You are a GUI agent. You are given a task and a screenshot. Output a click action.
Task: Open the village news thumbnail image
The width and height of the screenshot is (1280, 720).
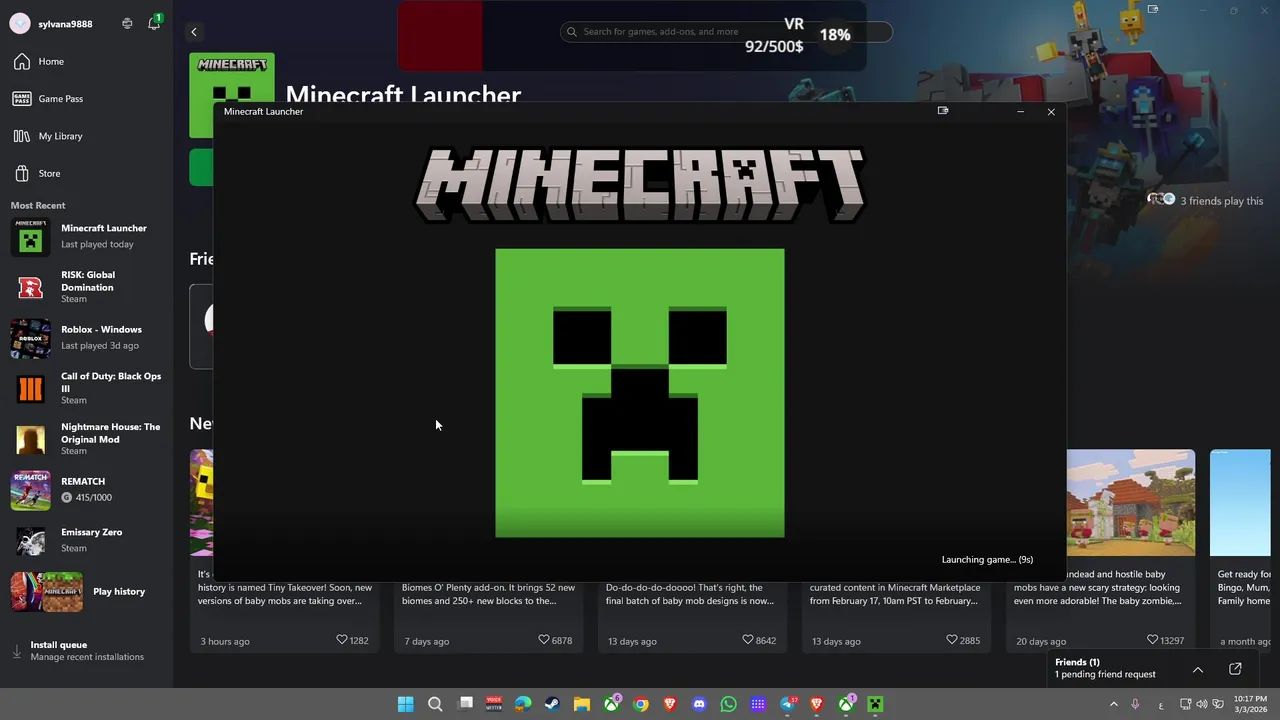pos(1131,502)
